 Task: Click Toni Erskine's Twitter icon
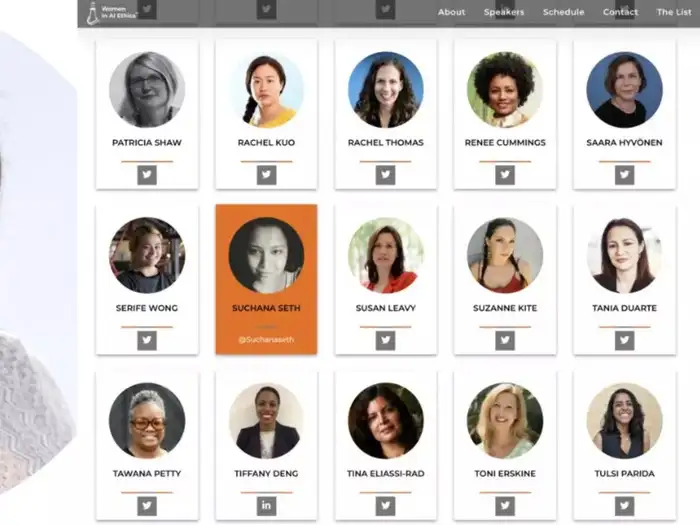click(x=505, y=506)
